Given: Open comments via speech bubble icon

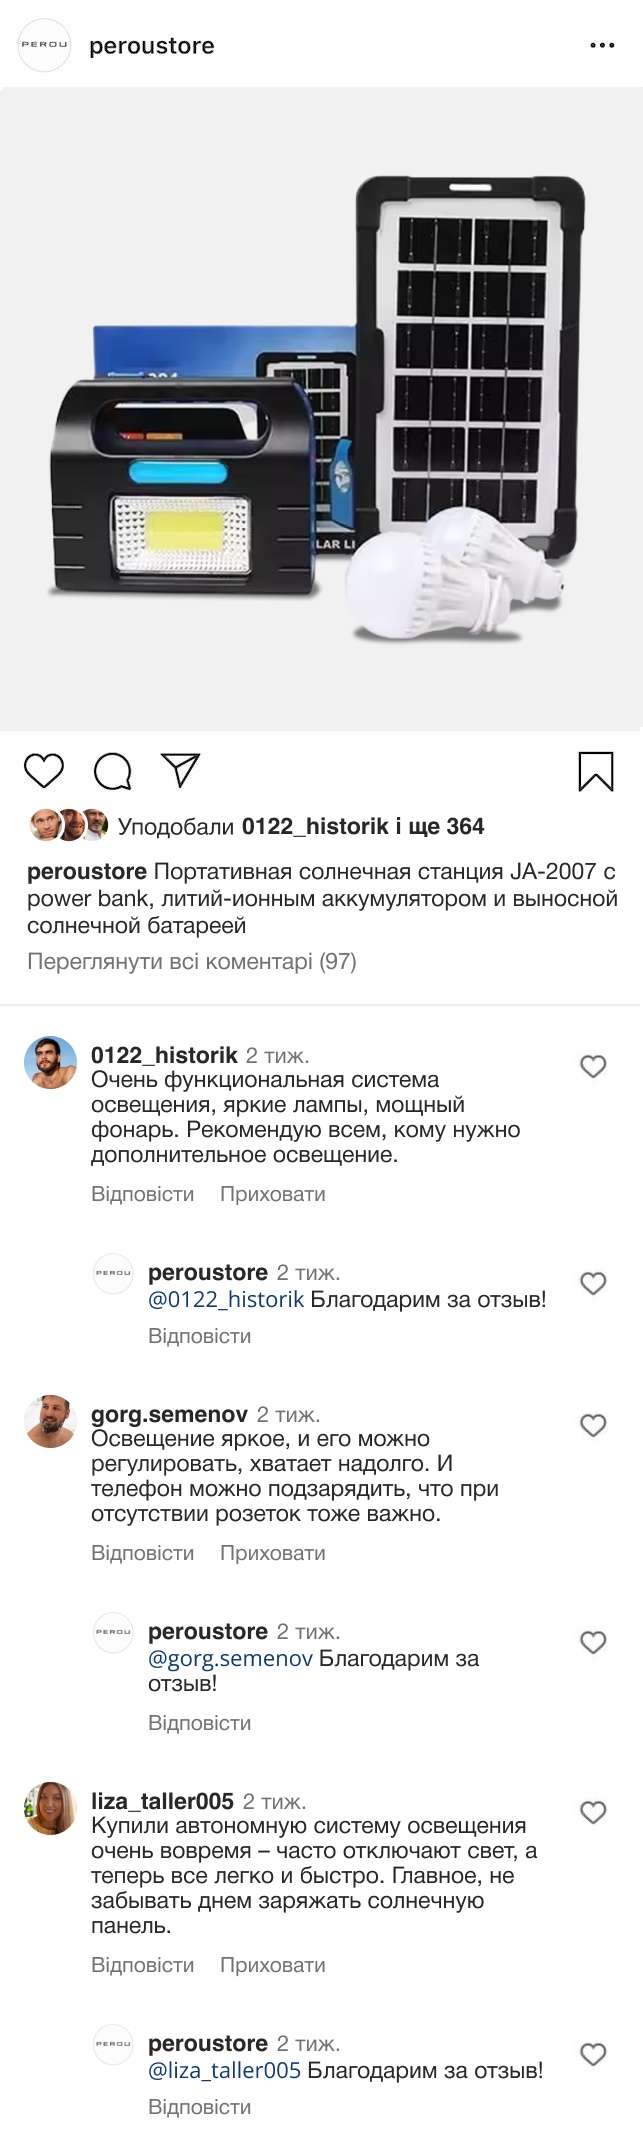Looking at the screenshot, I should tap(112, 771).
